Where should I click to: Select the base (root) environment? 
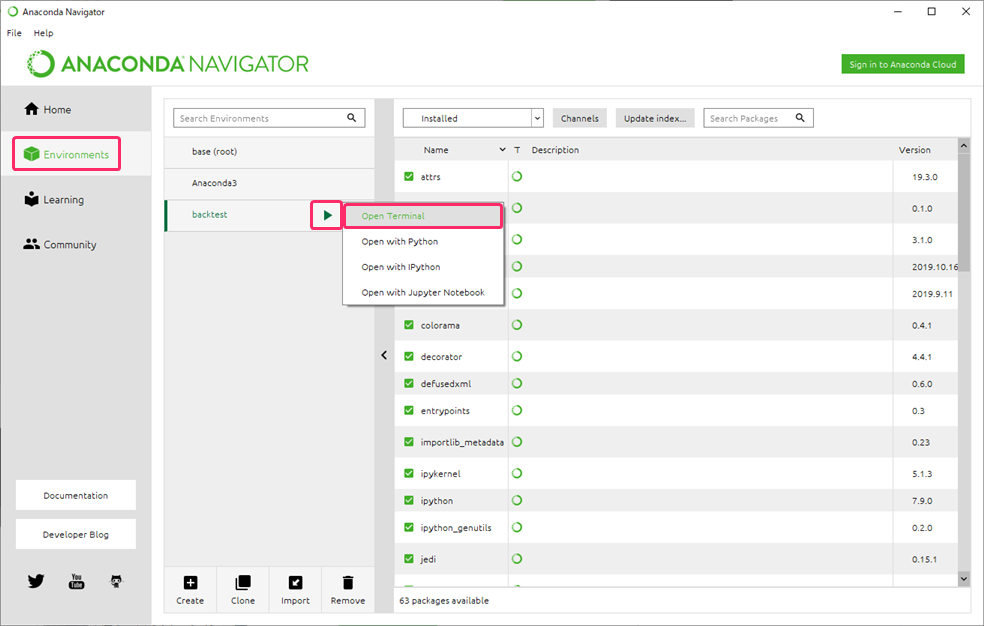click(x=269, y=152)
